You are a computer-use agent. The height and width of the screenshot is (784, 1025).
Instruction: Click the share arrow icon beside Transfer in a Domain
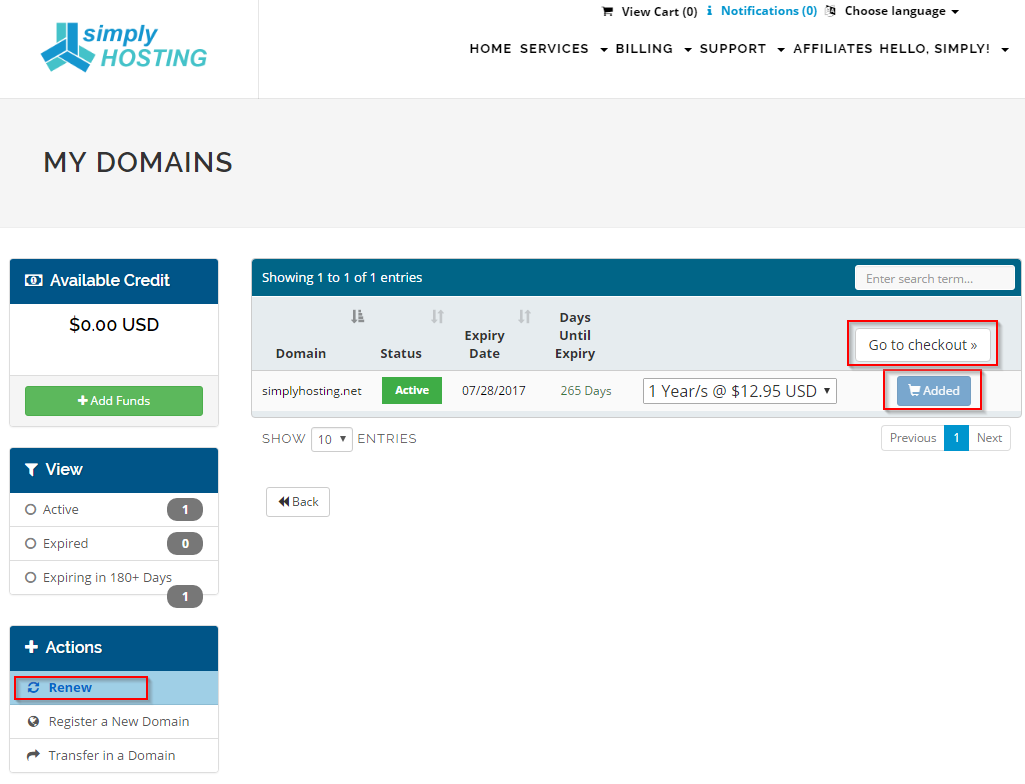point(33,755)
